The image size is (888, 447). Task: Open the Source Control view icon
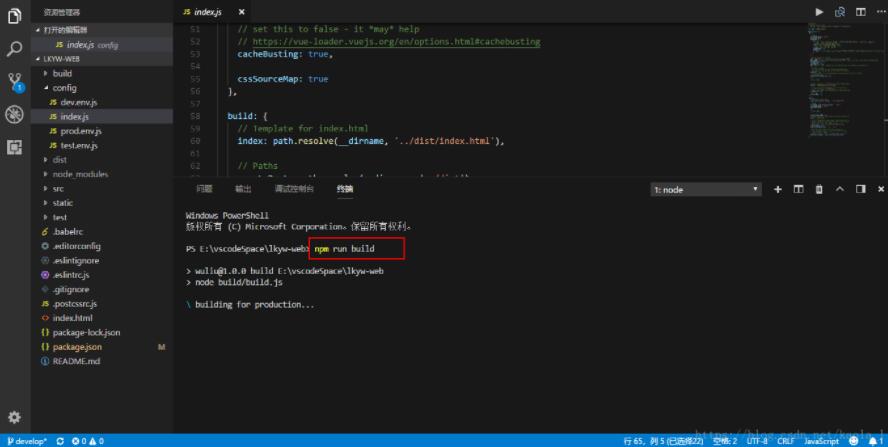pos(15,82)
